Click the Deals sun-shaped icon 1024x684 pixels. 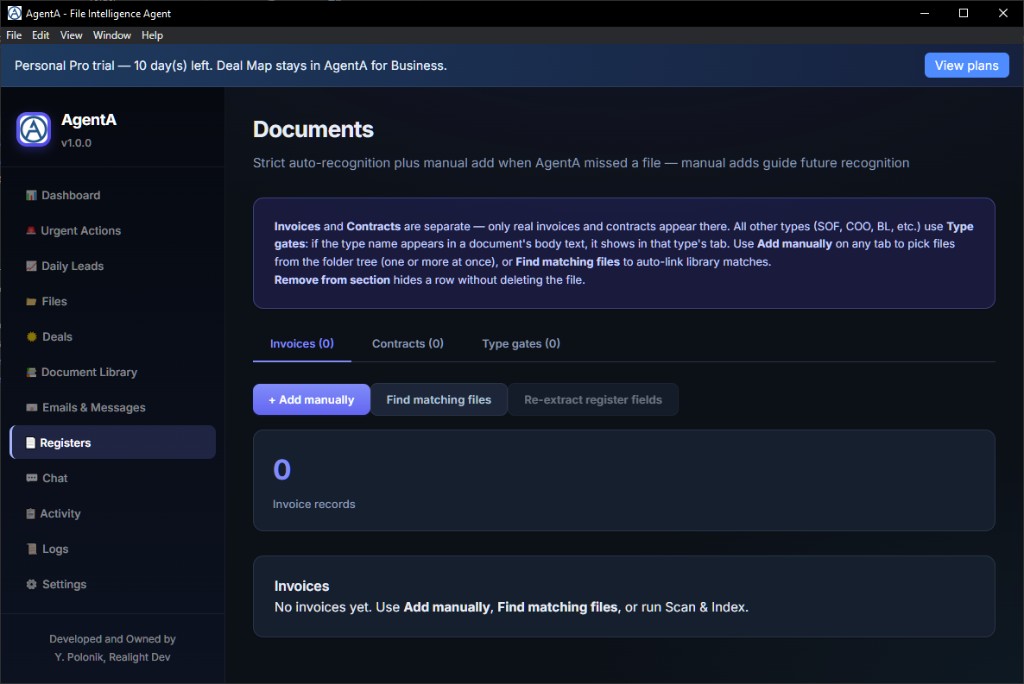click(31, 336)
